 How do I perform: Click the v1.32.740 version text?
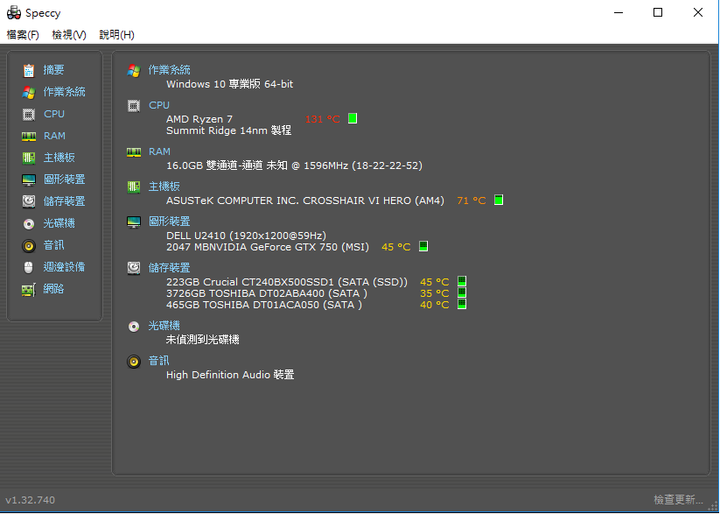pos(30,500)
